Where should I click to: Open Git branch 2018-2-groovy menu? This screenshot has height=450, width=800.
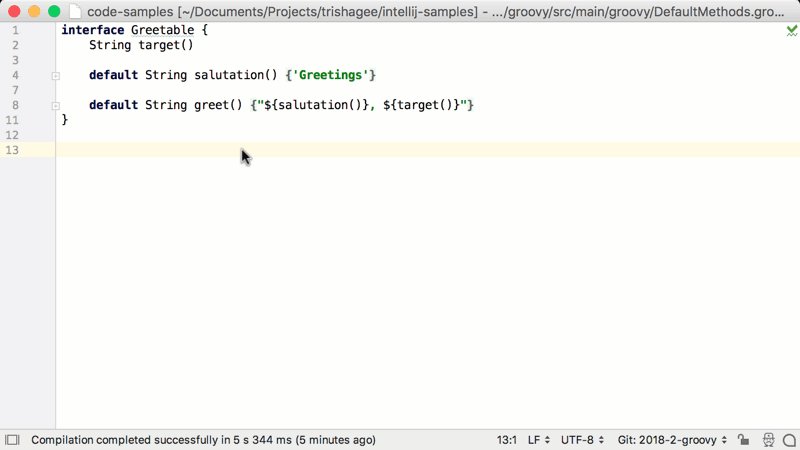point(672,440)
